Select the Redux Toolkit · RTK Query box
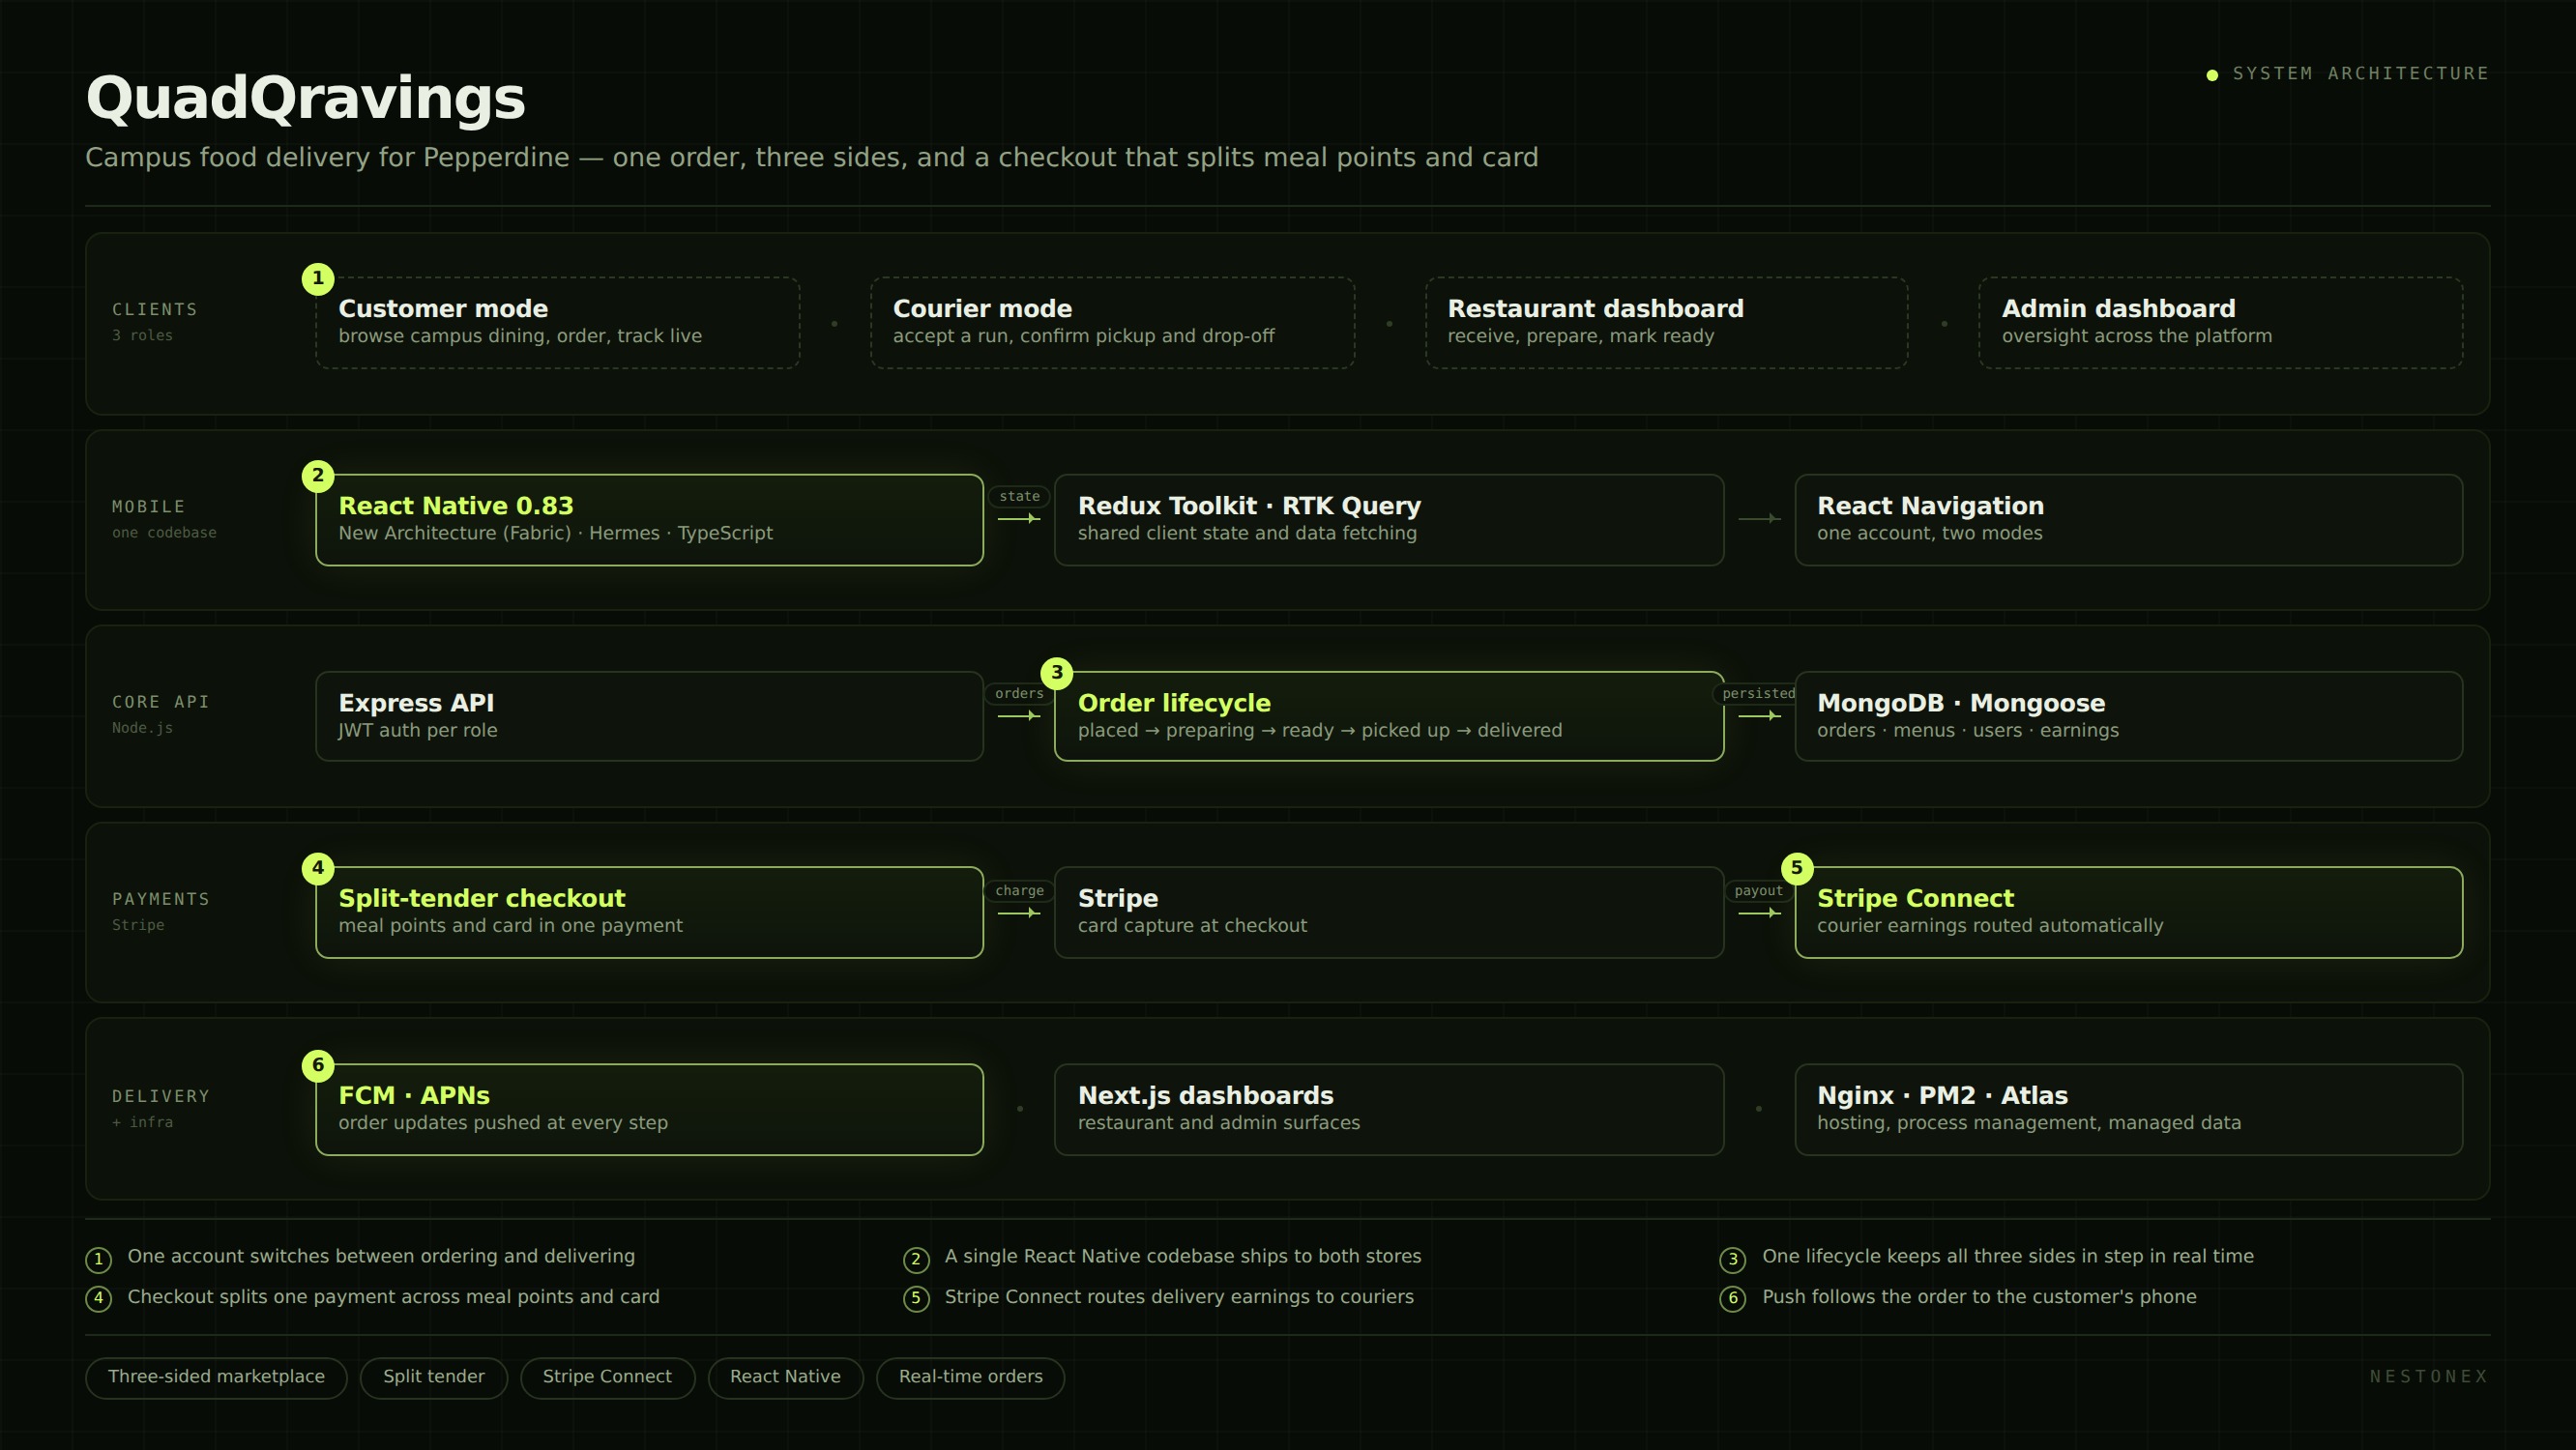The image size is (2576, 1450). point(1389,520)
